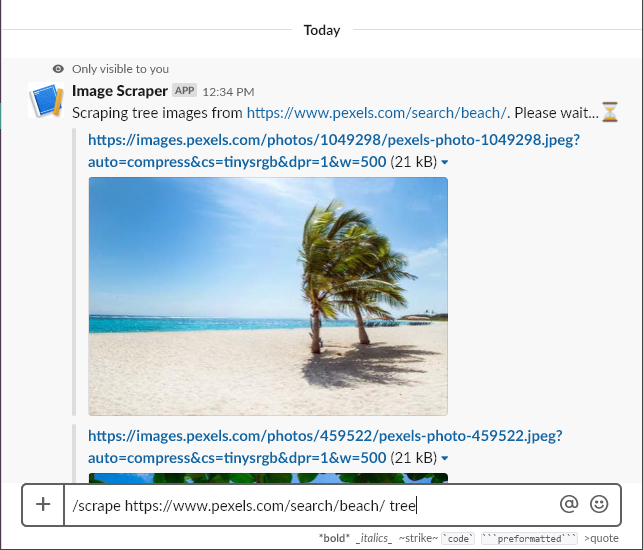Click the Today date divider label
Screen dimensions: 644x550
point(322,30)
